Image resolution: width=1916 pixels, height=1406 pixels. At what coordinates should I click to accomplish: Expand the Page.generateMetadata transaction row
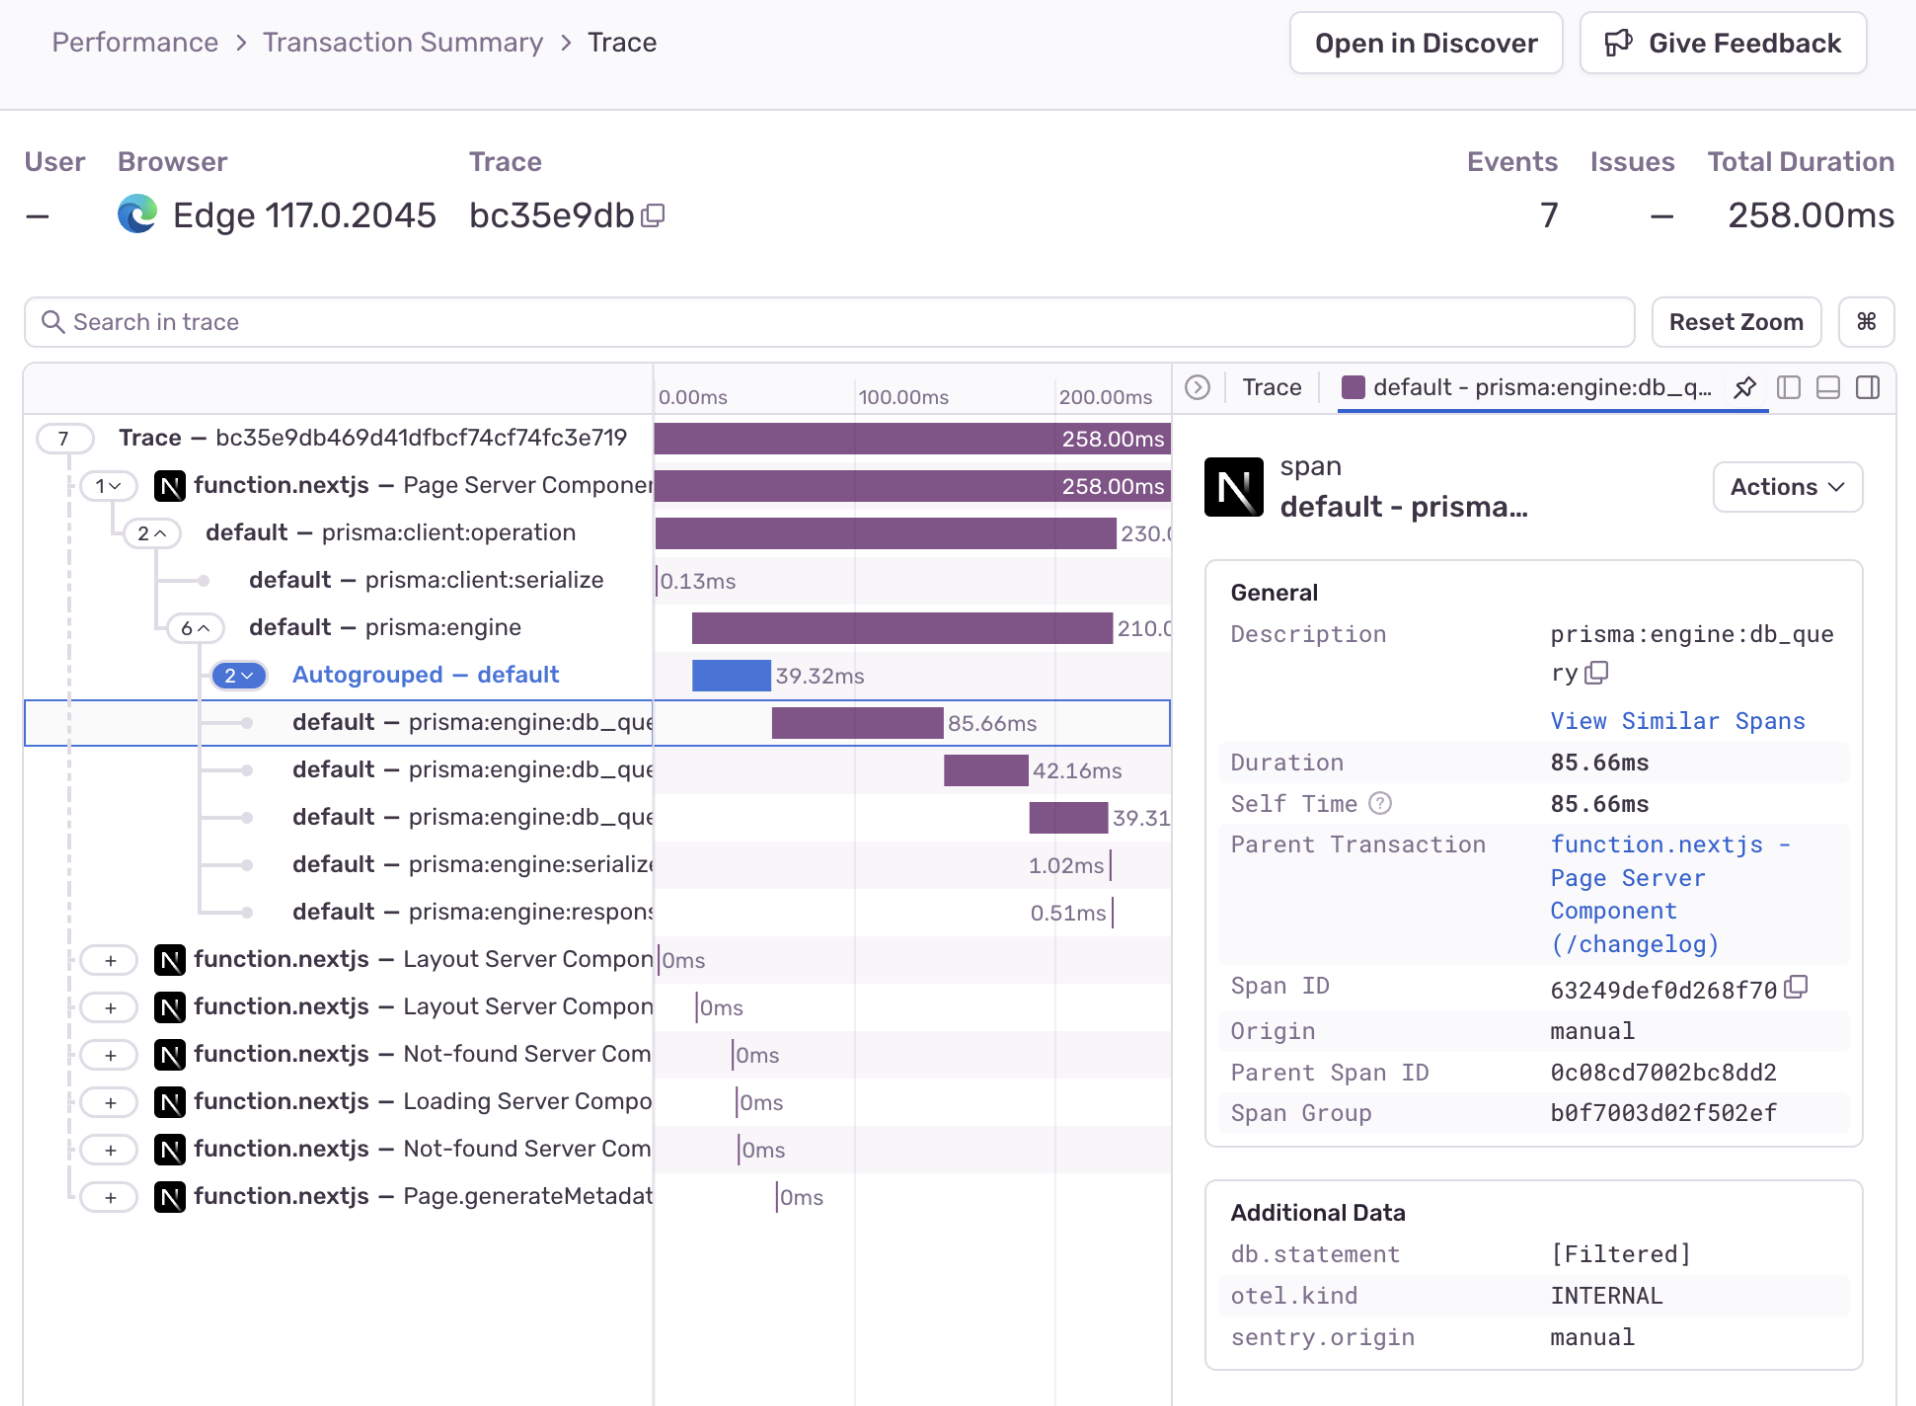(x=110, y=1197)
